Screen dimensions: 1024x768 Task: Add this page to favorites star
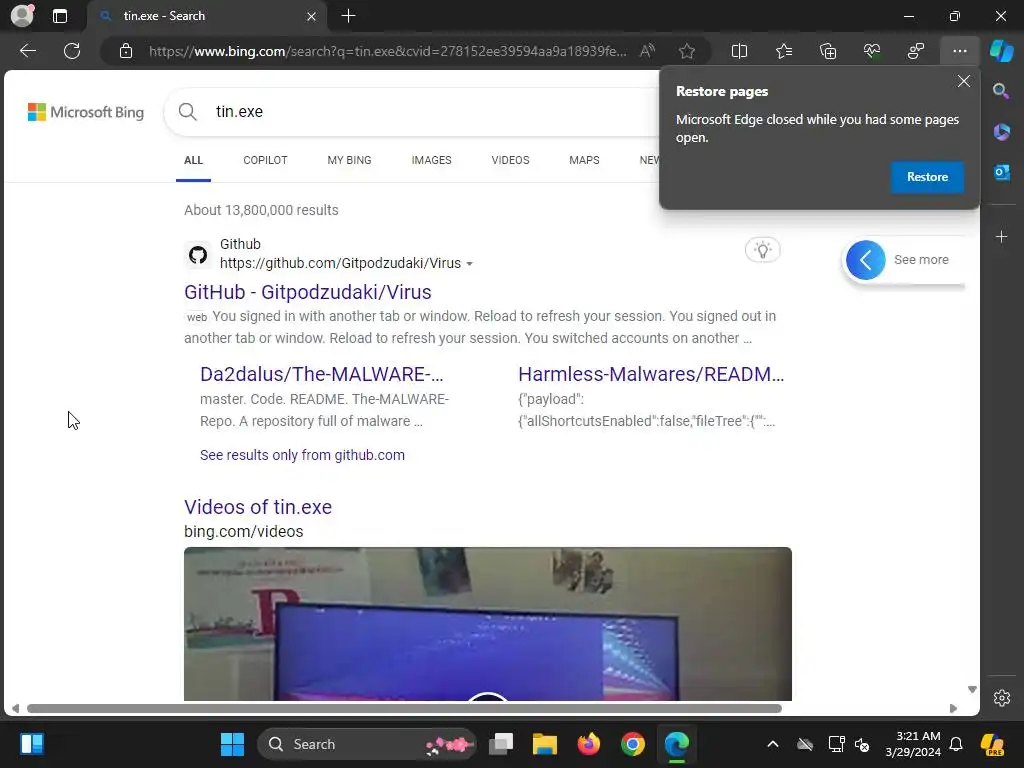click(x=686, y=51)
